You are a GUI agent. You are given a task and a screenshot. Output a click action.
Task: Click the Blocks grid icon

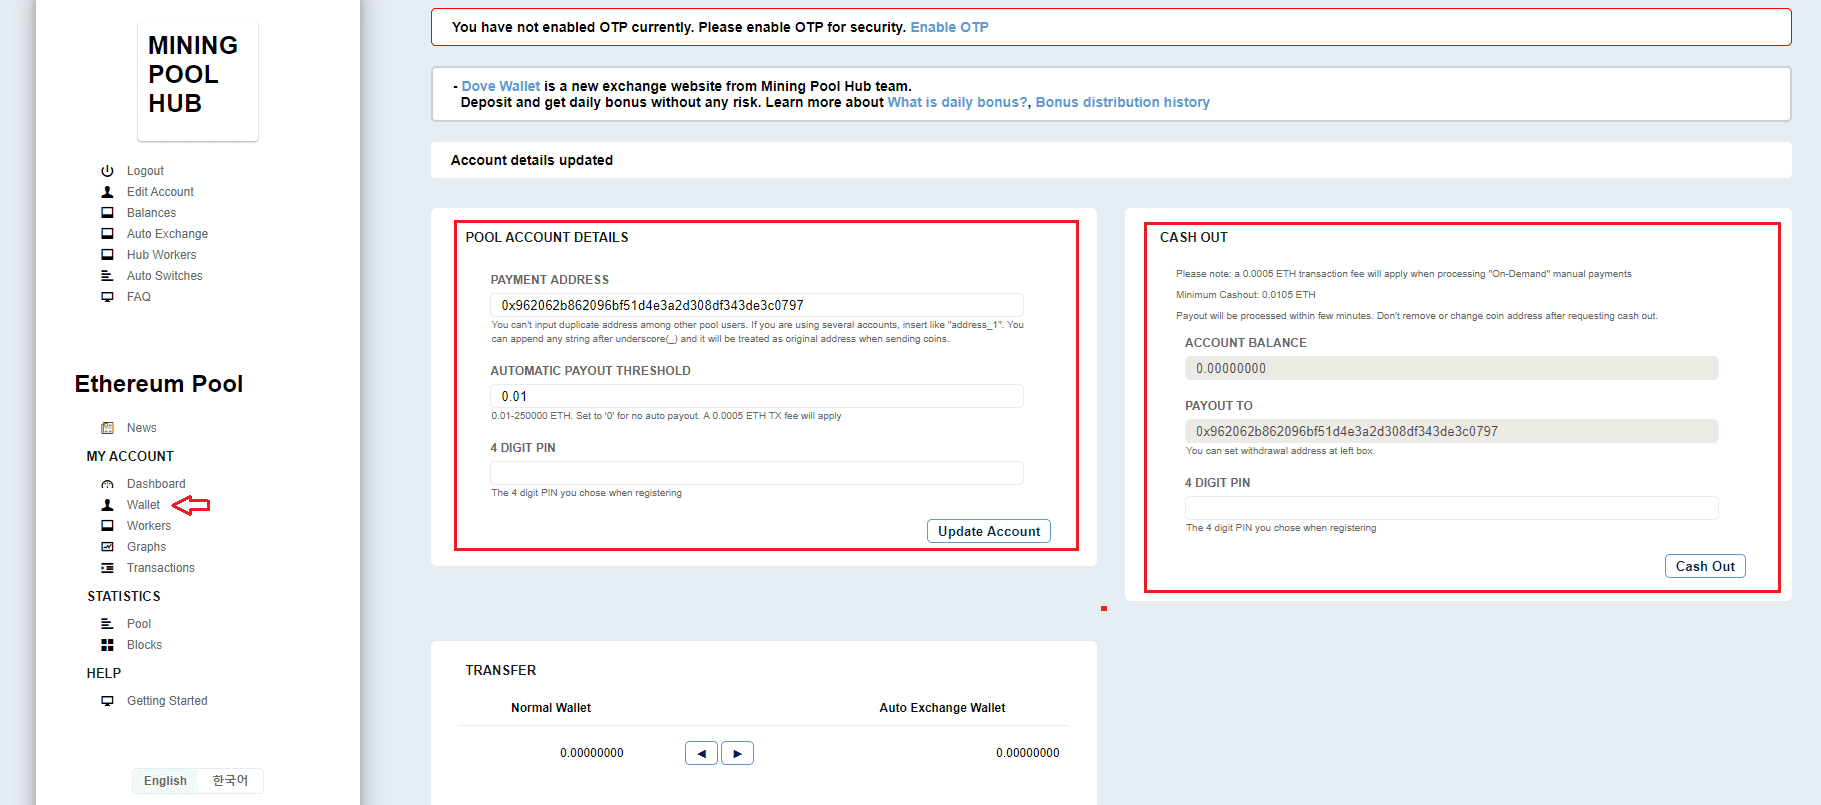coord(107,645)
